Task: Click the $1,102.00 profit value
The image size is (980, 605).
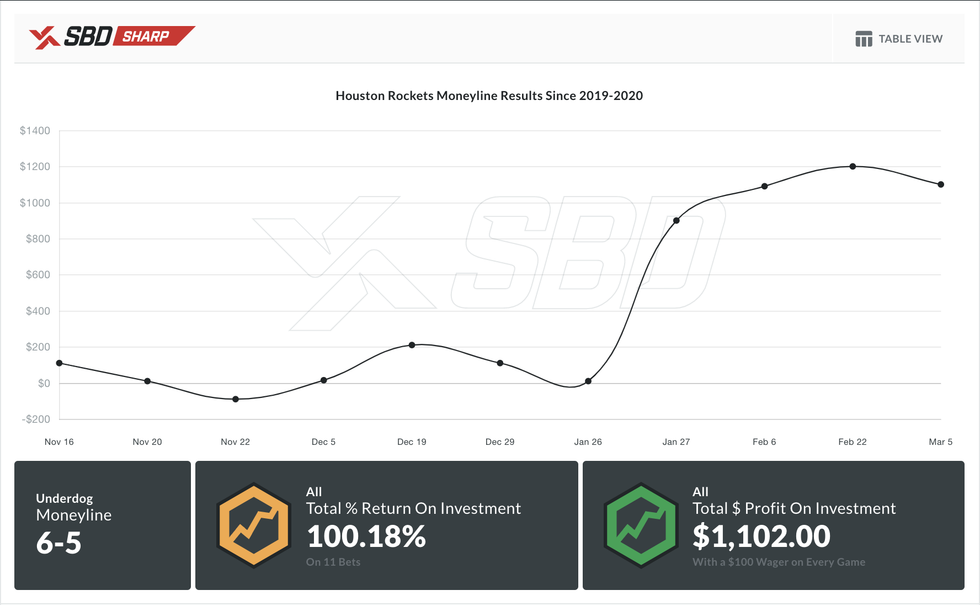Action: click(x=761, y=537)
